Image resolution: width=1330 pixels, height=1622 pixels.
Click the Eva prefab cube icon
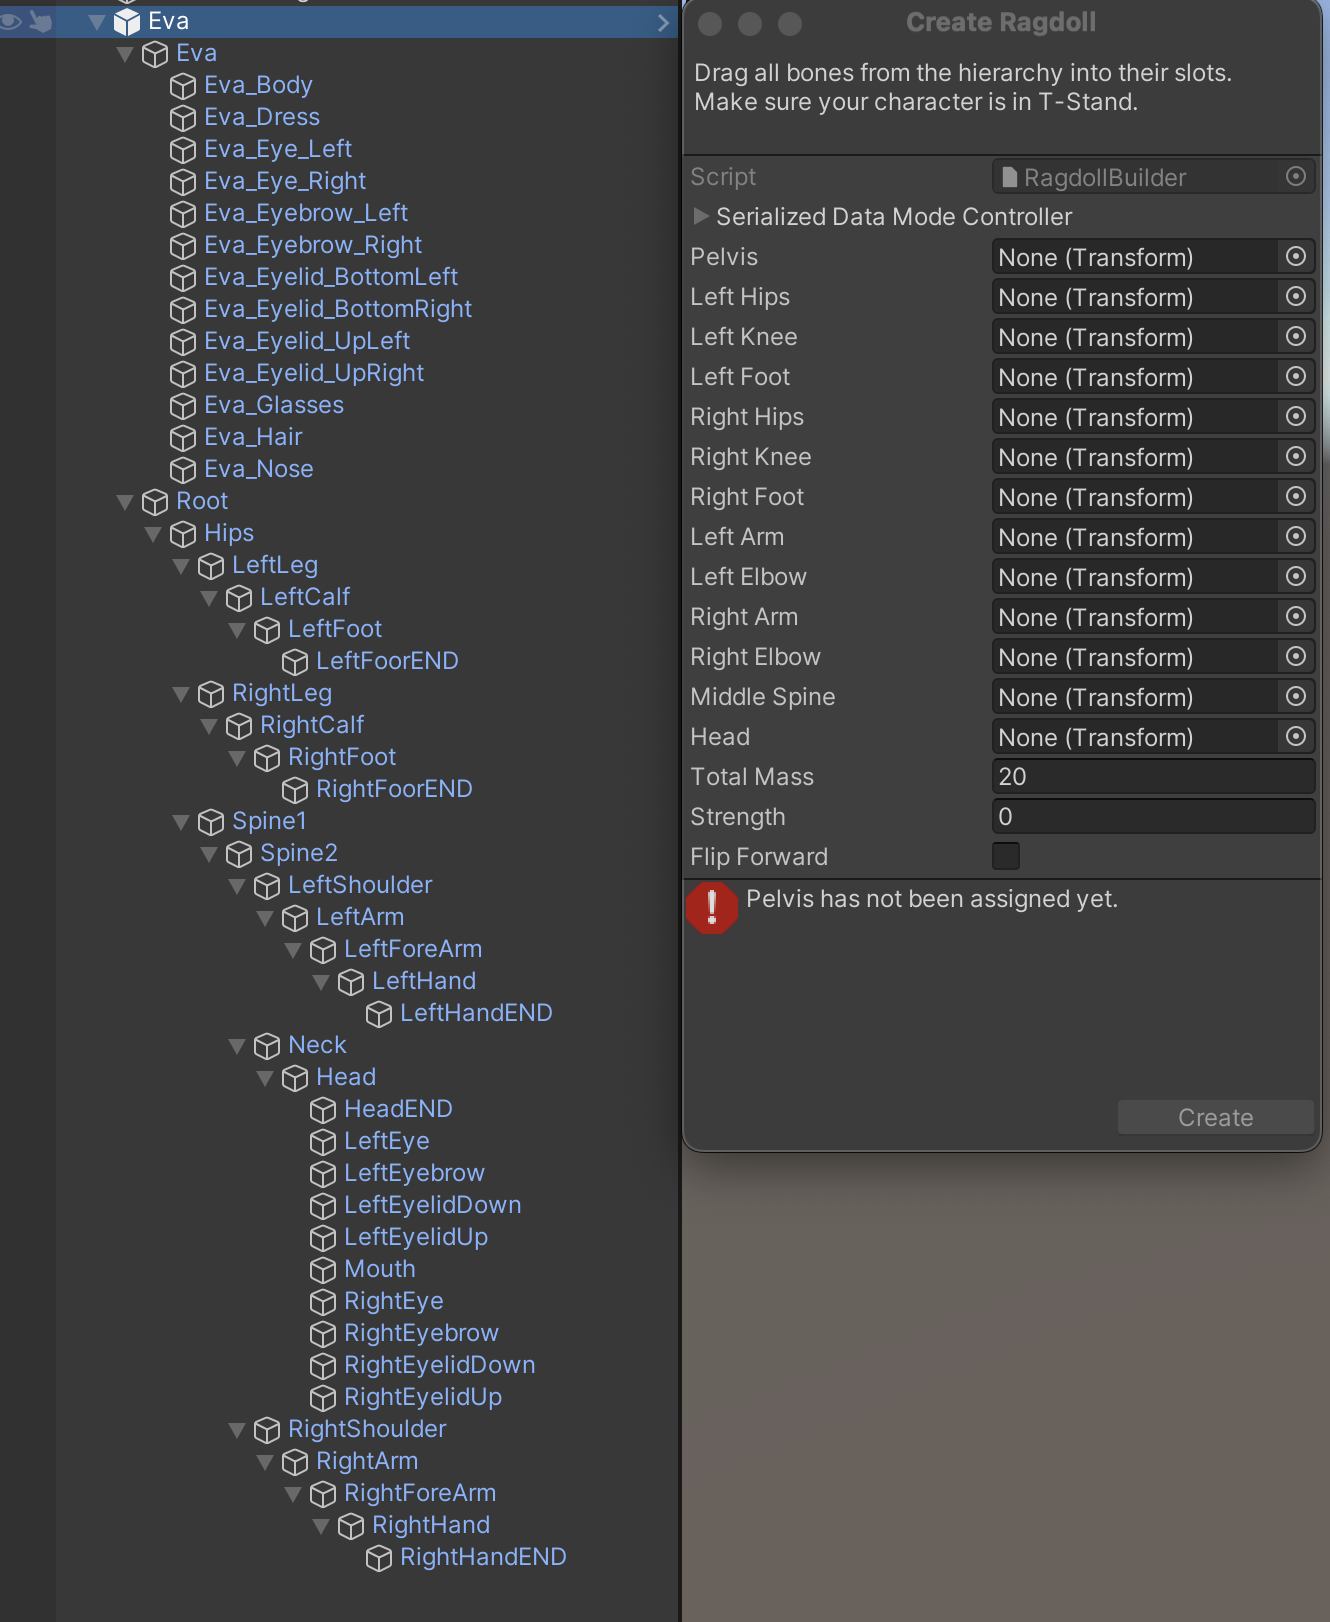[127, 22]
